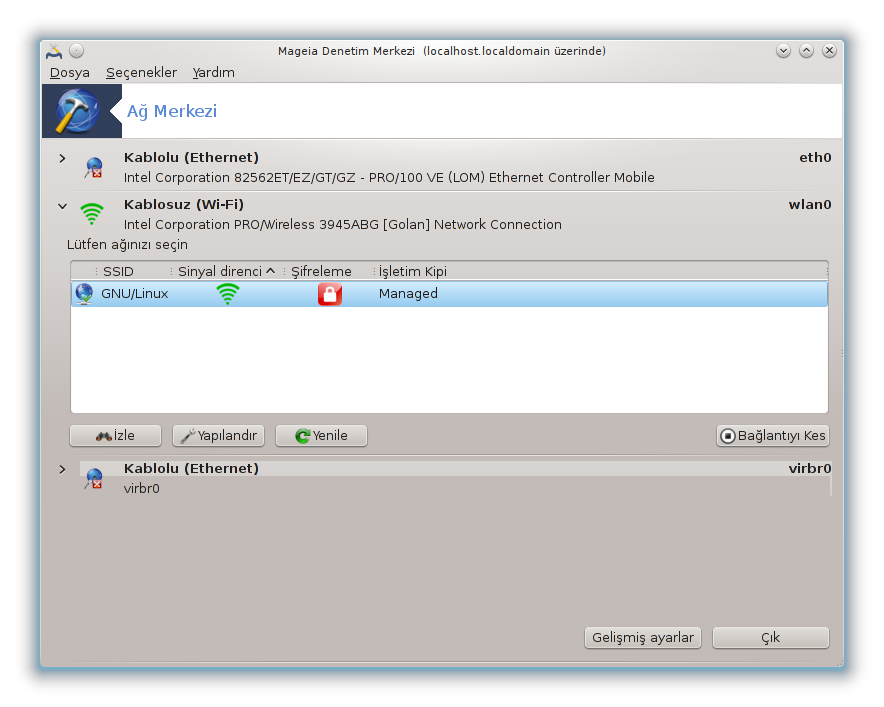Screen dimensions: 884x707
Task: Open the Yardım menu
Action: [214, 73]
